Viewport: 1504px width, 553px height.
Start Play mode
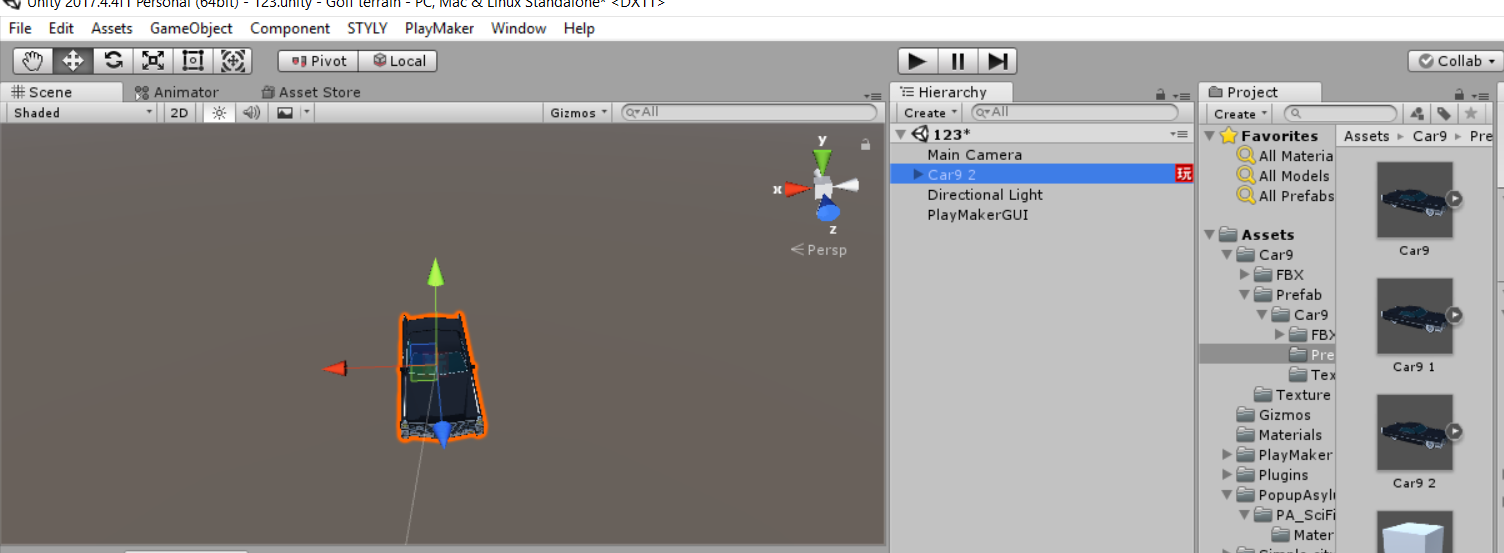pyautogui.click(x=917, y=61)
